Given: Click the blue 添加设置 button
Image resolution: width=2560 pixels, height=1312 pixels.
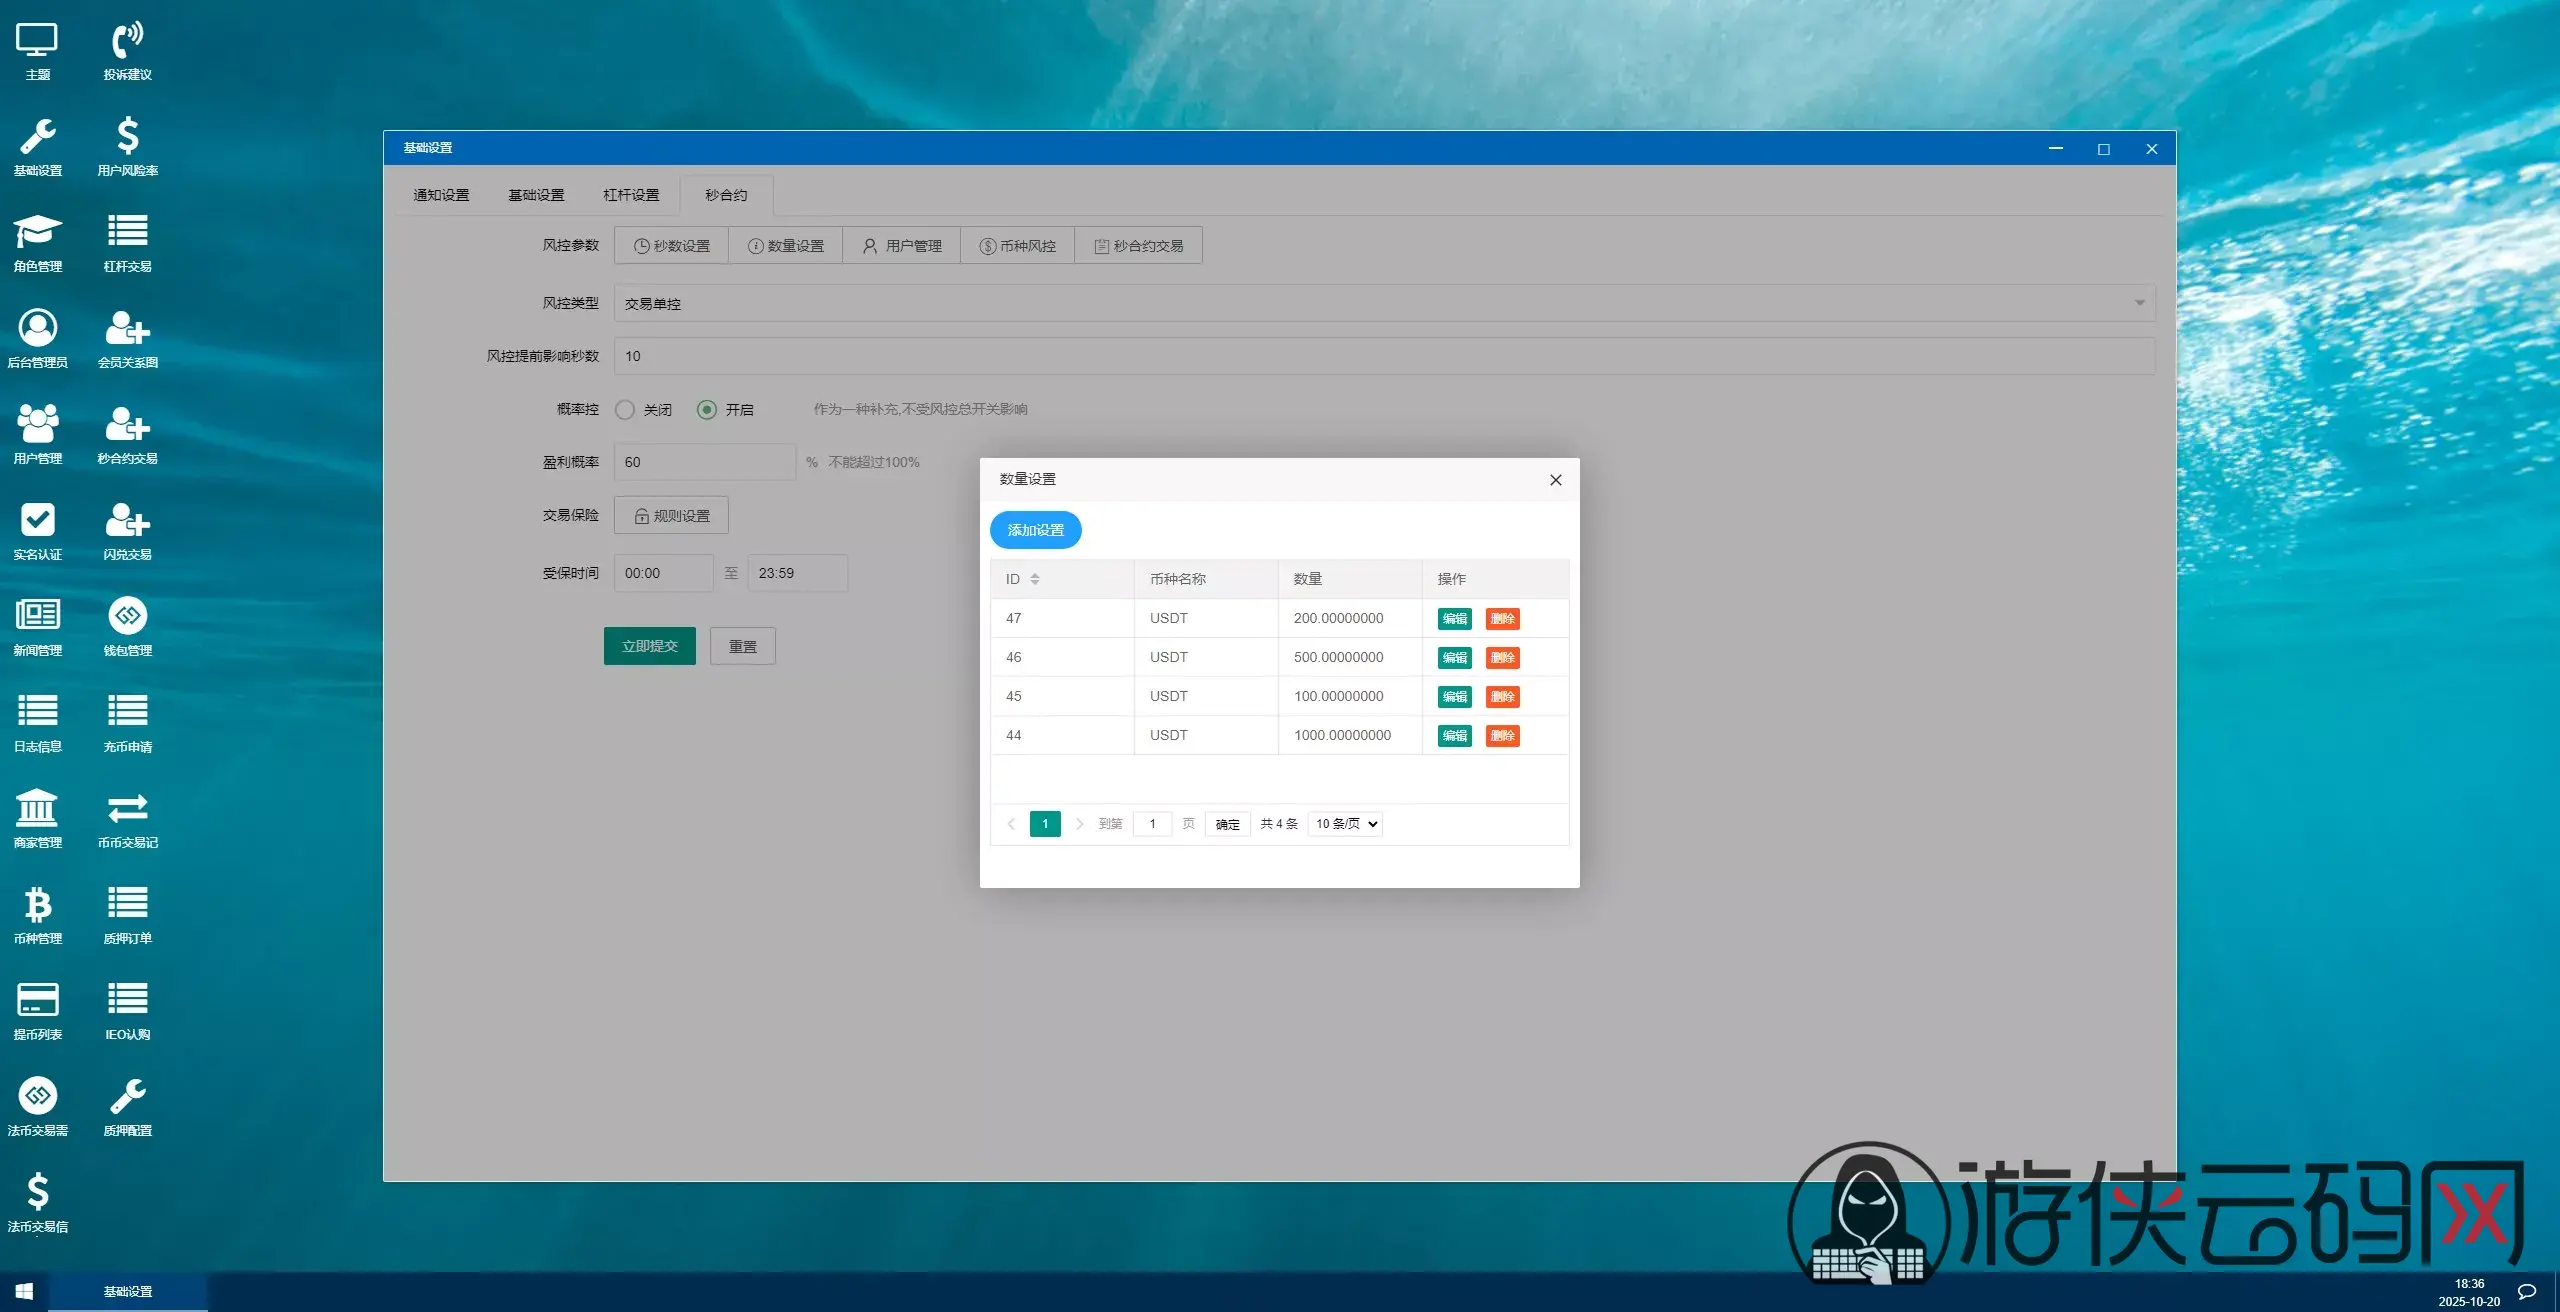Looking at the screenshot, I should coord(1035,530).
